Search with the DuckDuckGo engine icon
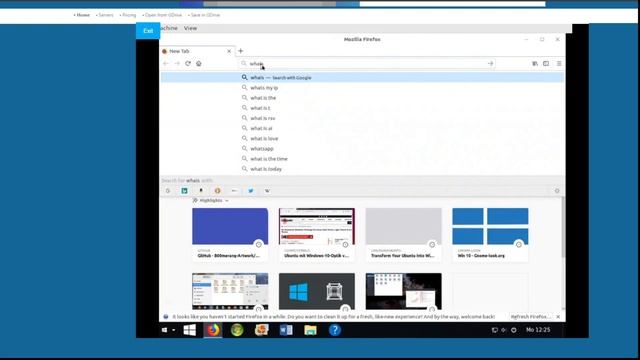 pyautogui.click(x=218, y=191)
